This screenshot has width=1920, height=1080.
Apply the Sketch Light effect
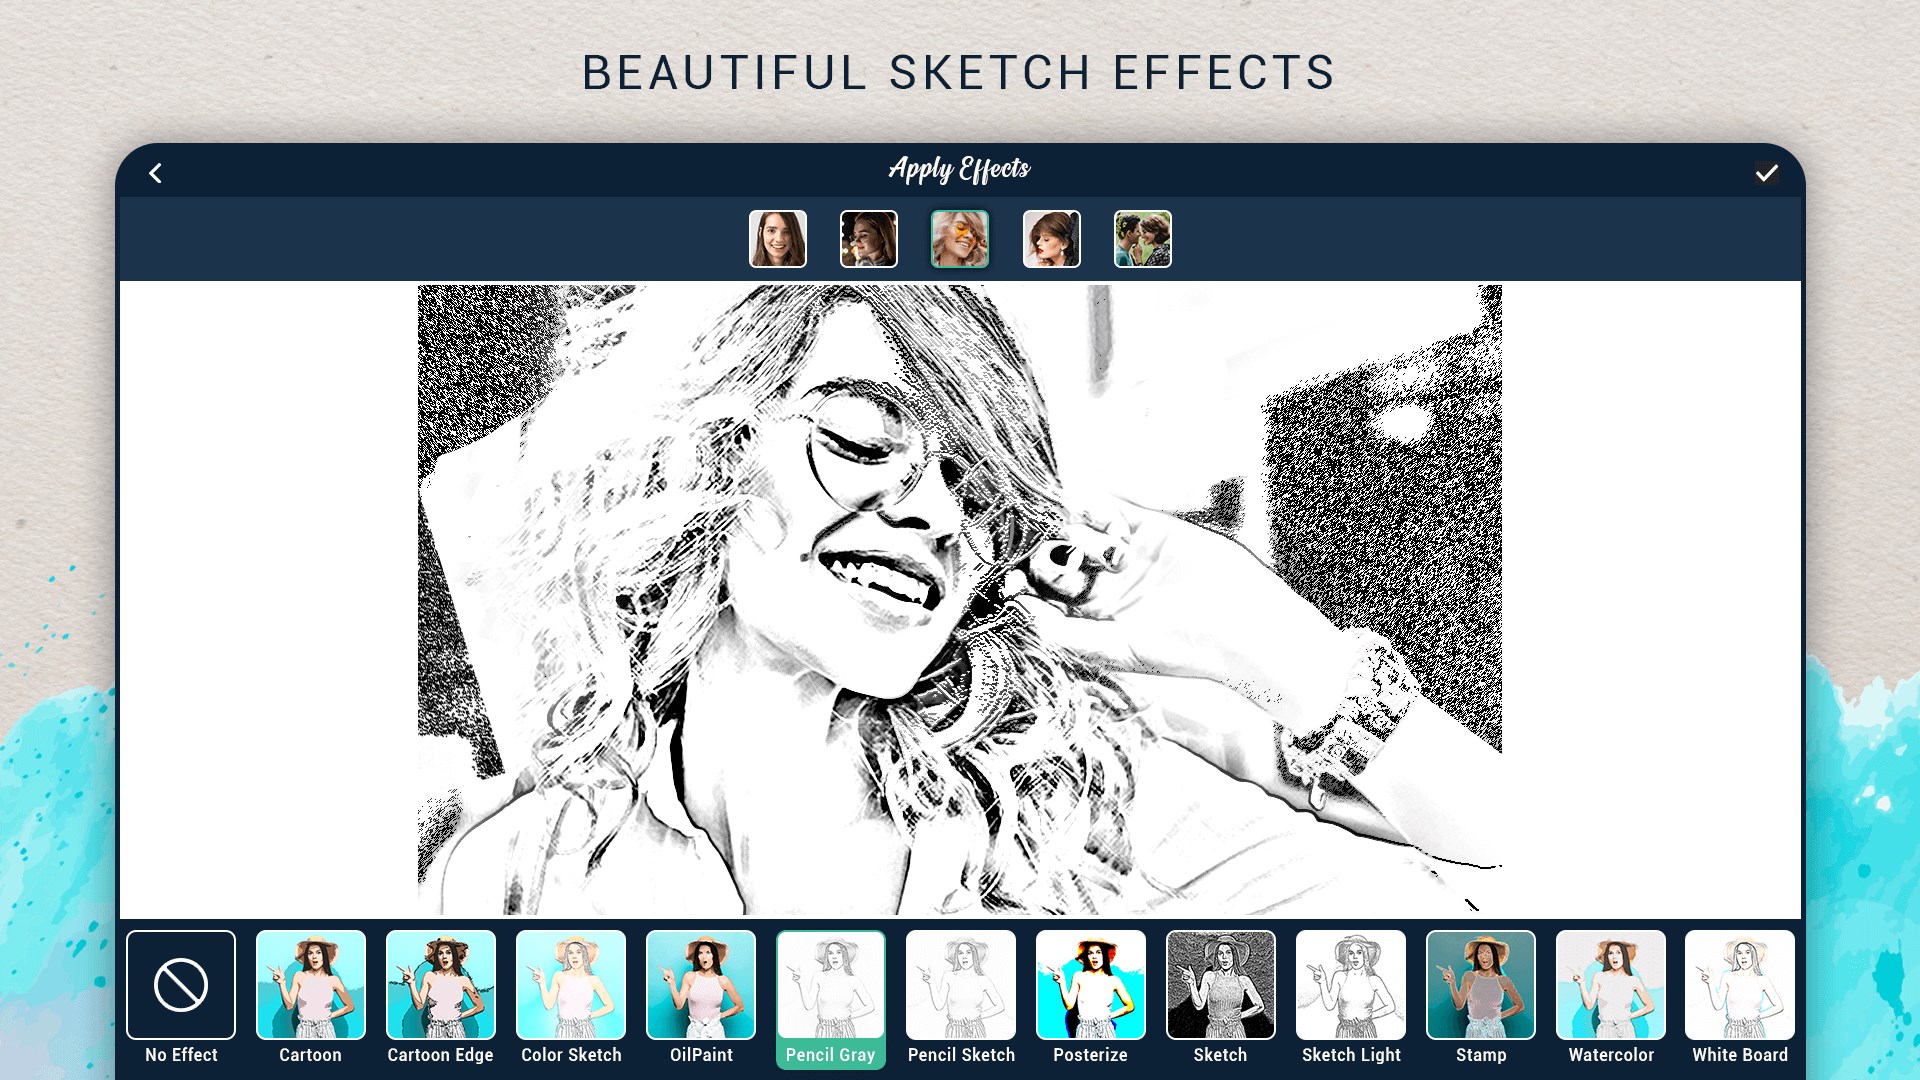tap(1351, 986)
